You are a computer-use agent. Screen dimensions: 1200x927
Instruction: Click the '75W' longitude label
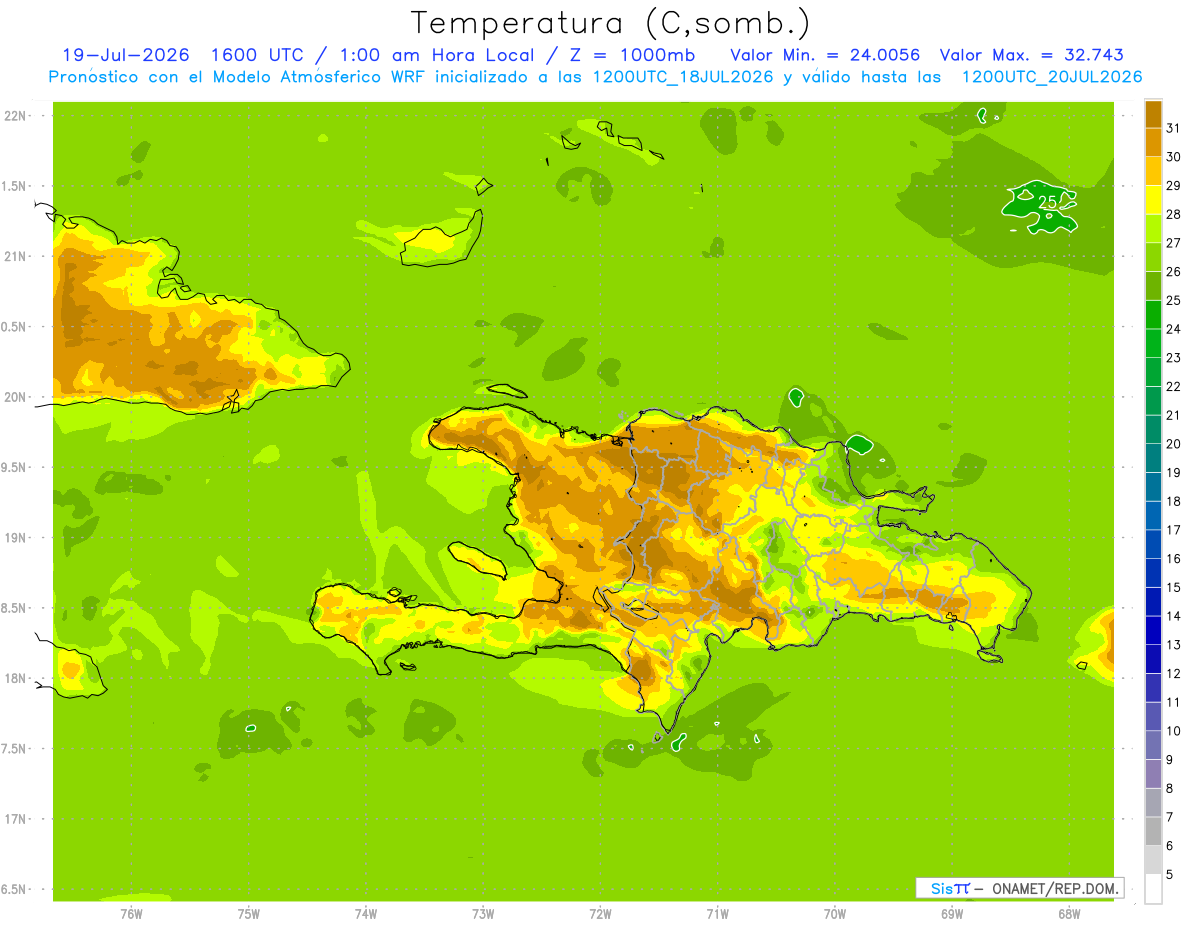[249, 914]
